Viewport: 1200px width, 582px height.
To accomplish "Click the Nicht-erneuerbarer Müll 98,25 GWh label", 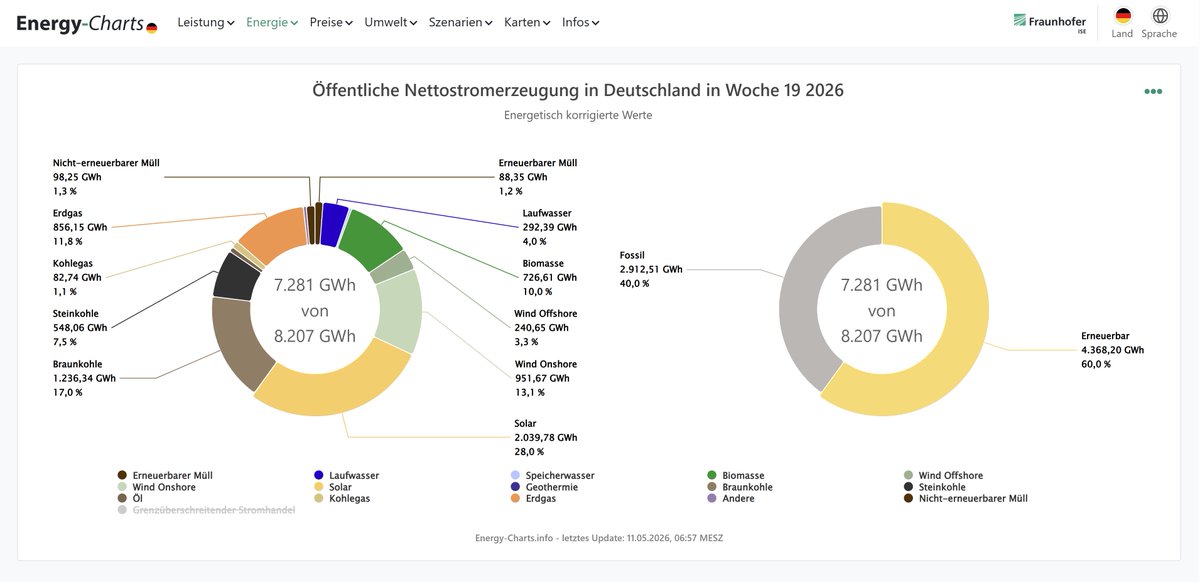I will click(106, 176).
